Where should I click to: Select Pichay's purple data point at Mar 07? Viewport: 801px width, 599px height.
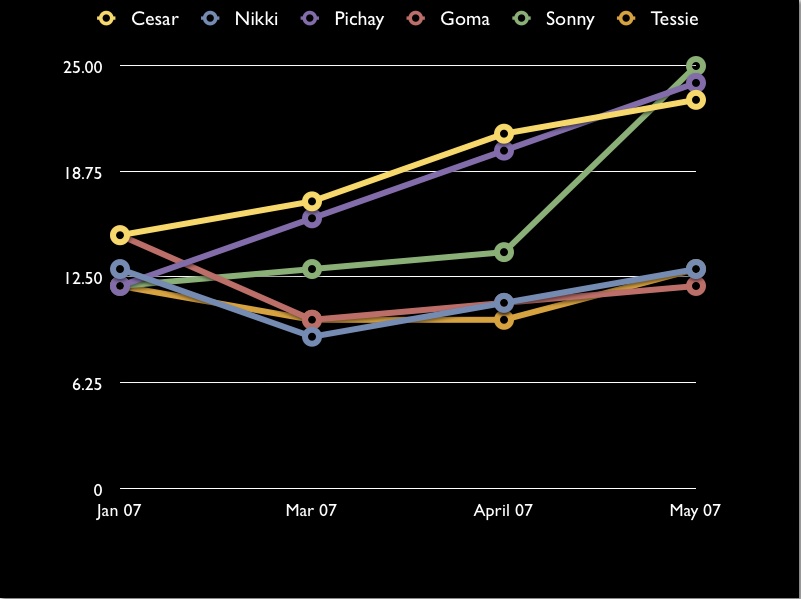[x=312, y=218]
